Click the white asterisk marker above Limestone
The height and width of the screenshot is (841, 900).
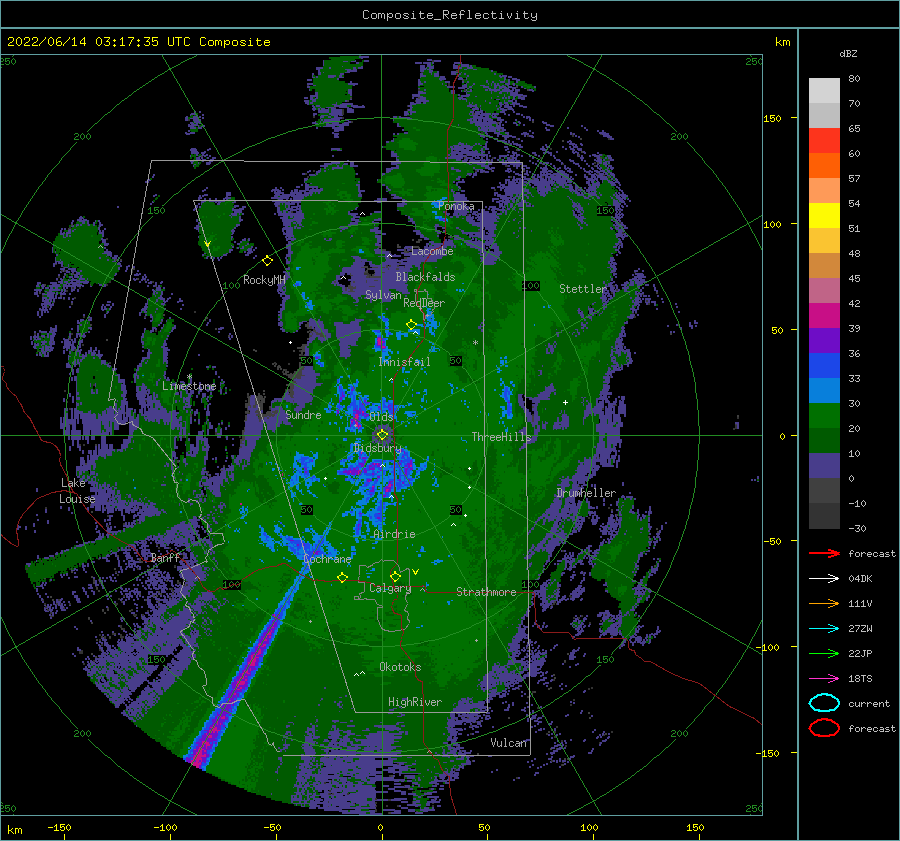189,377
